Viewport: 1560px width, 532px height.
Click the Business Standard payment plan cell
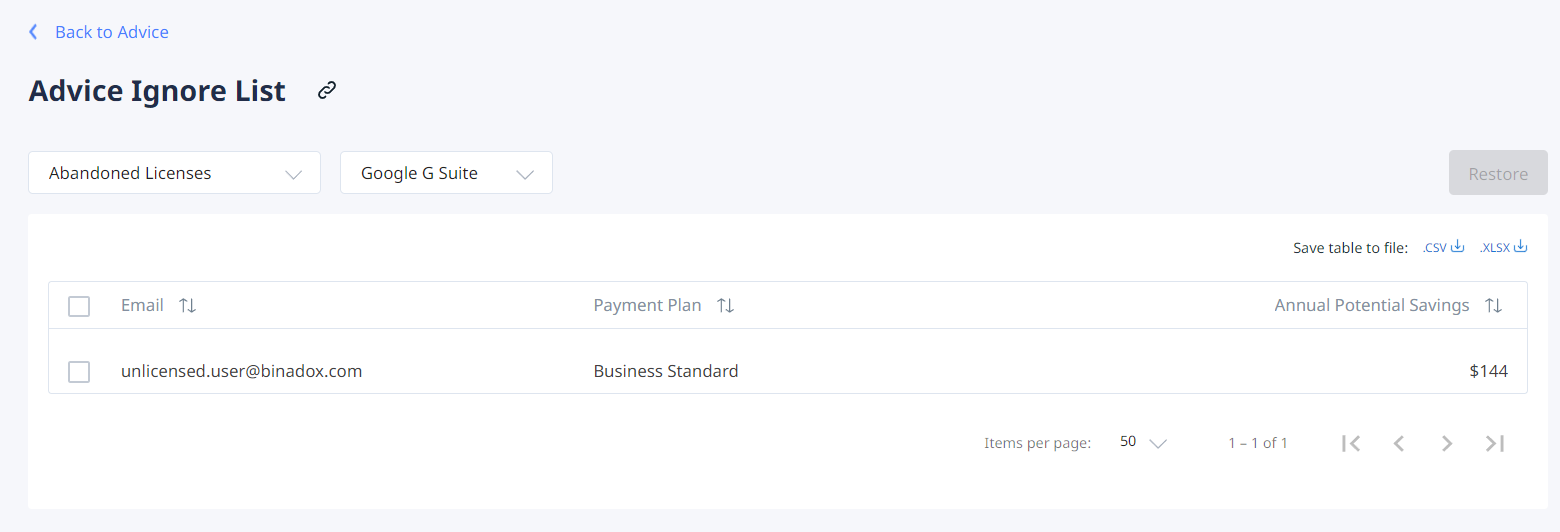pos(666,371)
